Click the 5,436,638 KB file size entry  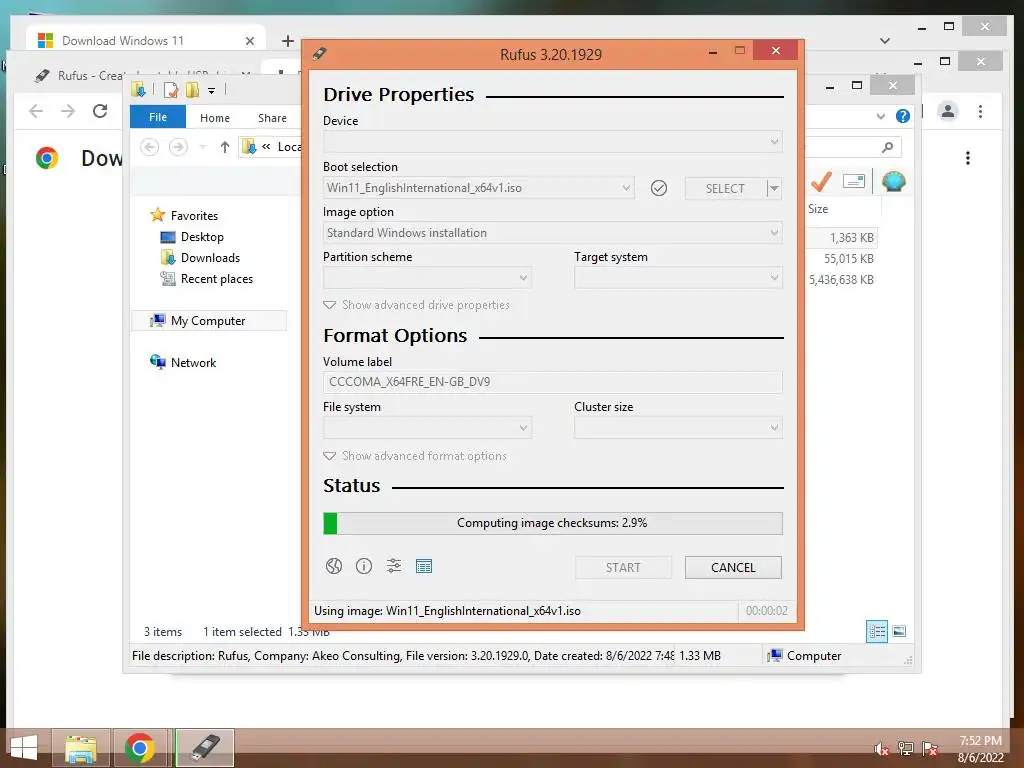(841, 280)
